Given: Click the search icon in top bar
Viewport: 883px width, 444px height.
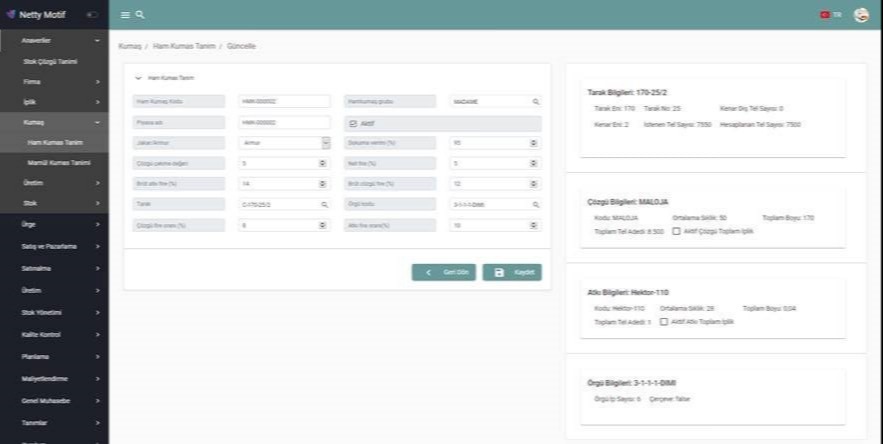Looking at the screenshot, I should pyautogui.click(x=140, y=15).
